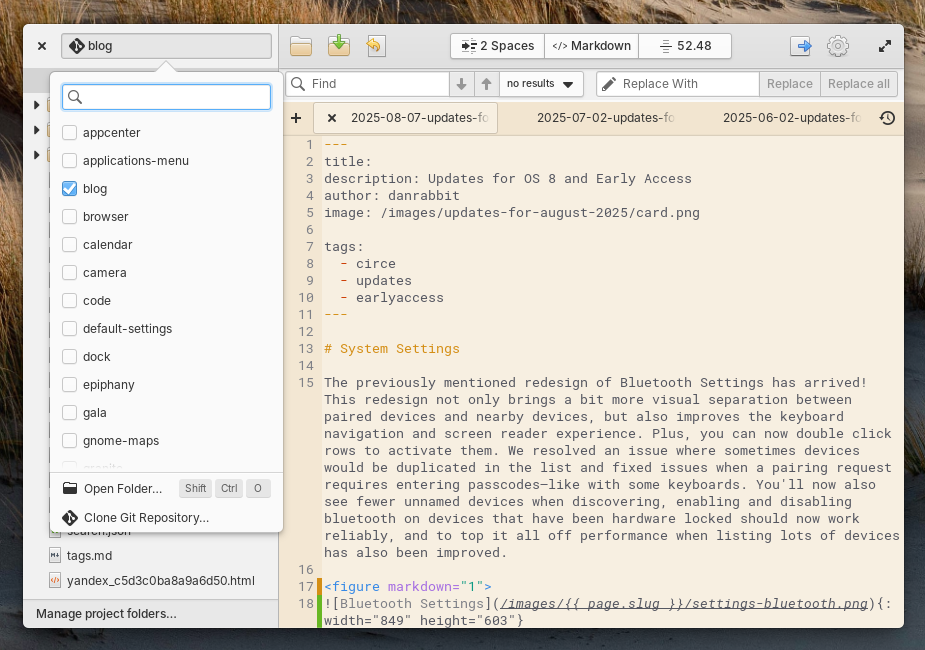Focus the project filter search field

pos(166,97)
